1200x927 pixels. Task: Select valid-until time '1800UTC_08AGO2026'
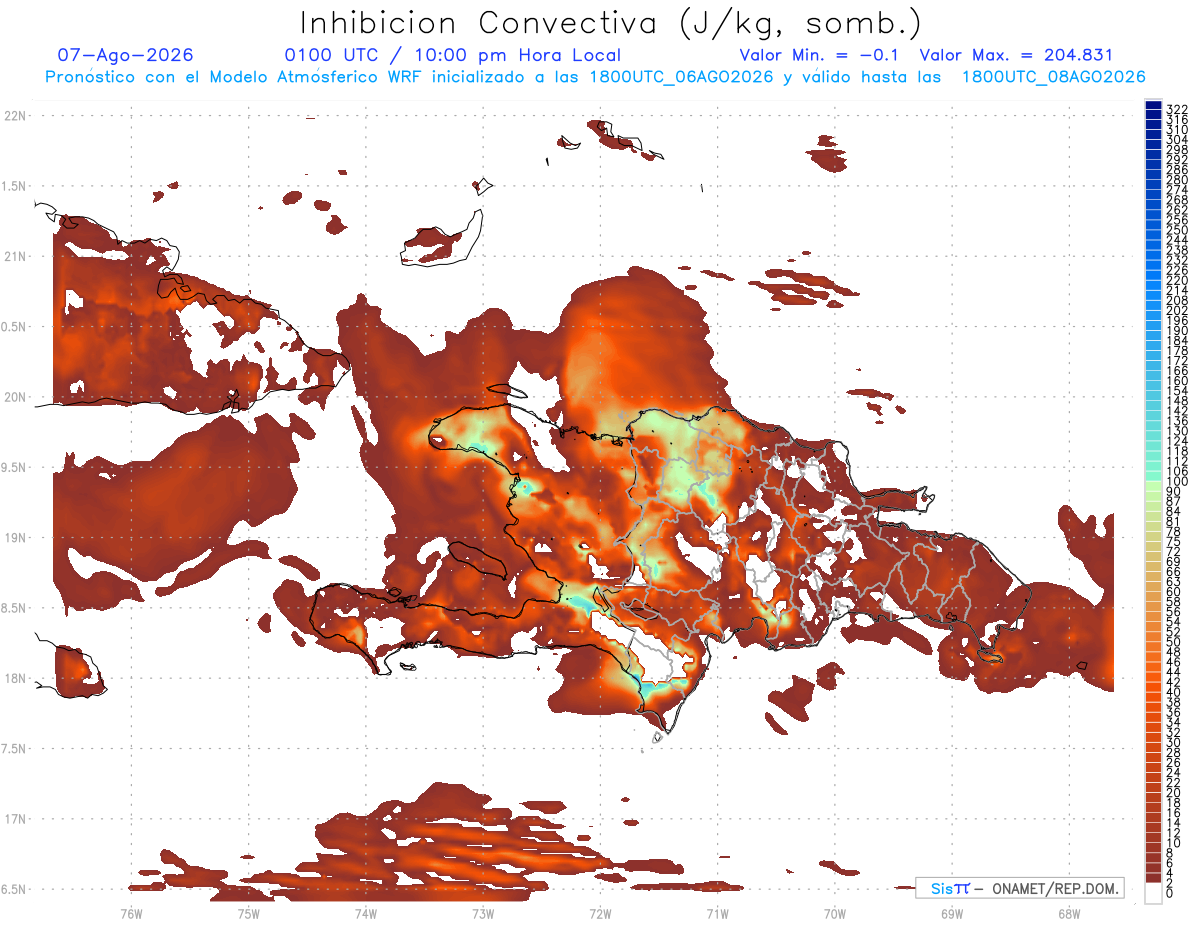click(x=1054, y=77)
